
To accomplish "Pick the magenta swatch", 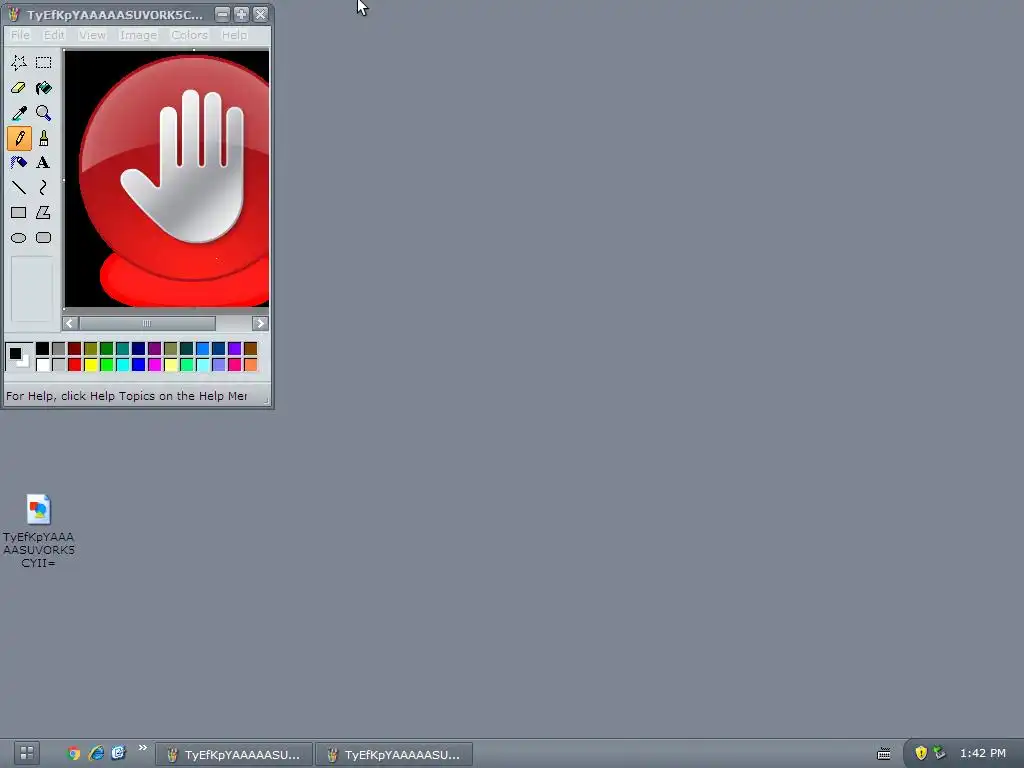I will coord(155,364).
